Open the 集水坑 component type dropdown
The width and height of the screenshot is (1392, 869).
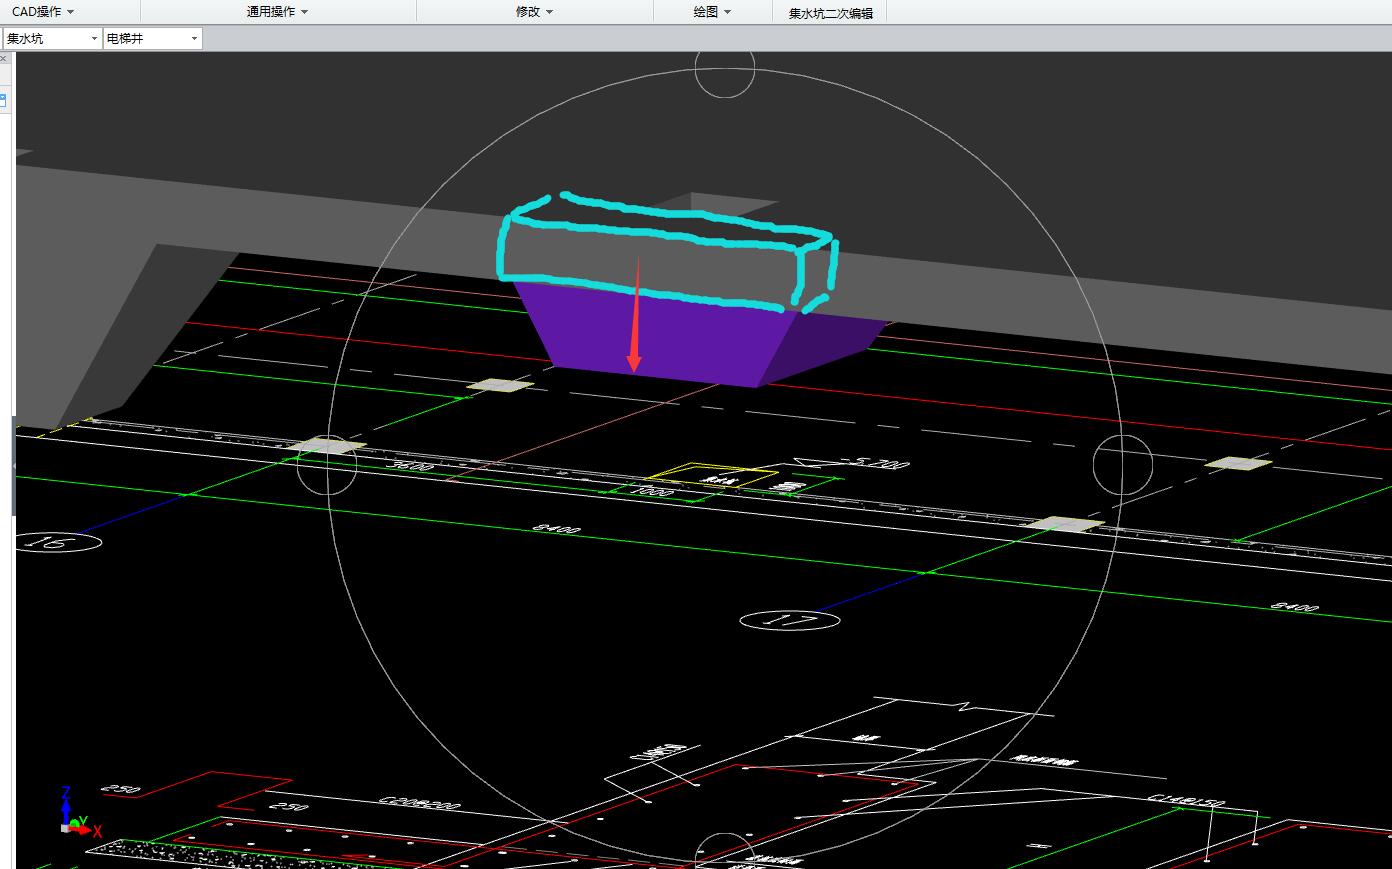(x=52, y=38)
